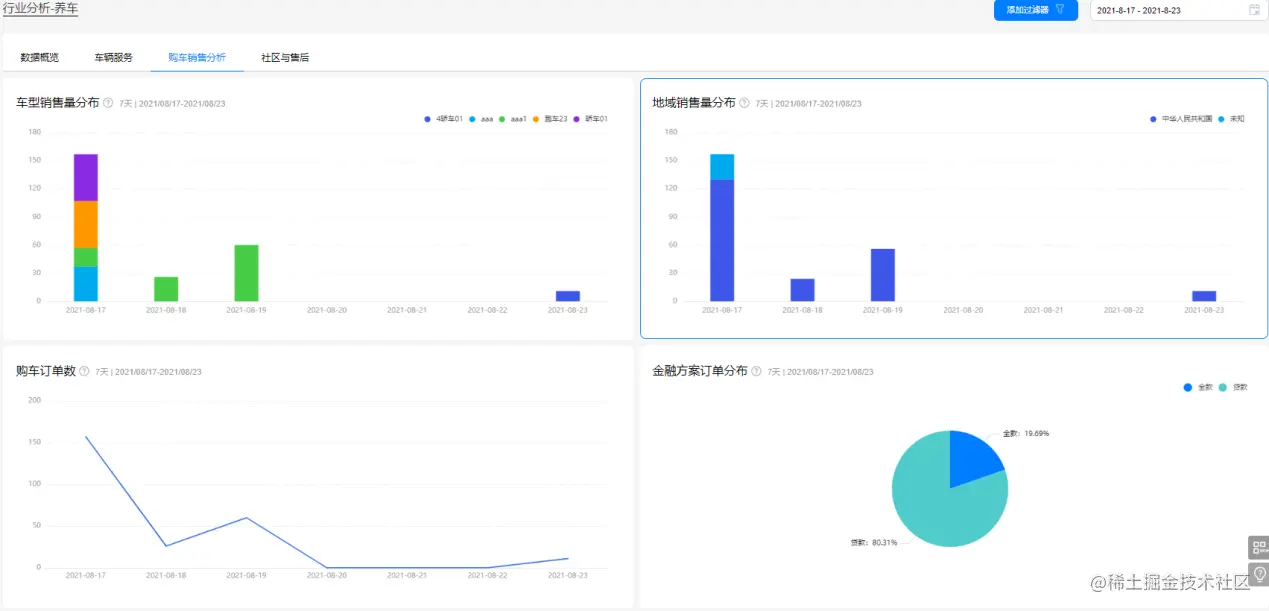Click the 2021-08-23 bar in region chart

tap(1204, 296)
